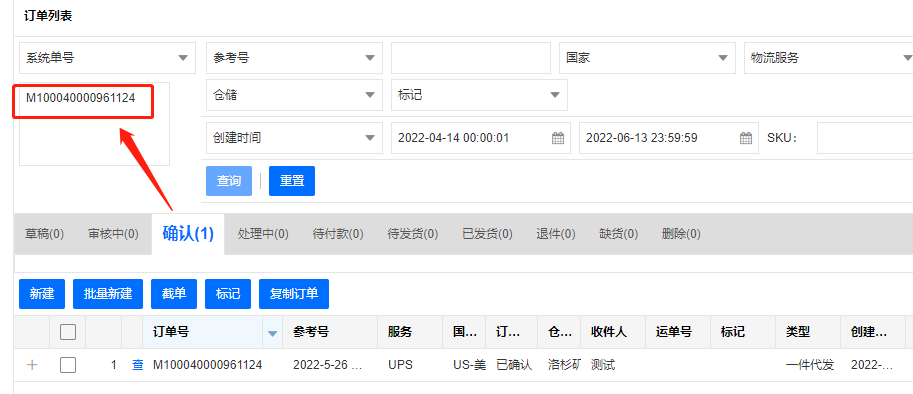Click the 一件代发 type cell
The image size is (913, 394).
(x=810, y=365)
